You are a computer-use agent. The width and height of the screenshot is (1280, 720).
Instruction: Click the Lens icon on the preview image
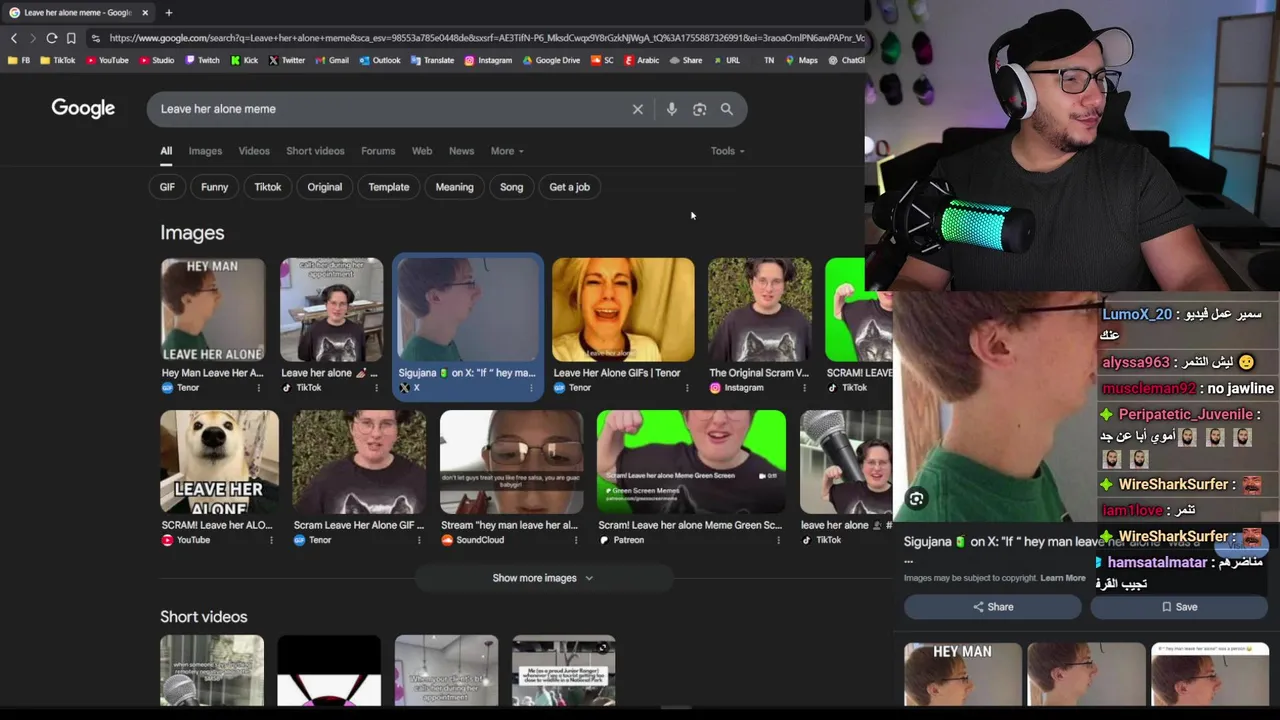916,499
